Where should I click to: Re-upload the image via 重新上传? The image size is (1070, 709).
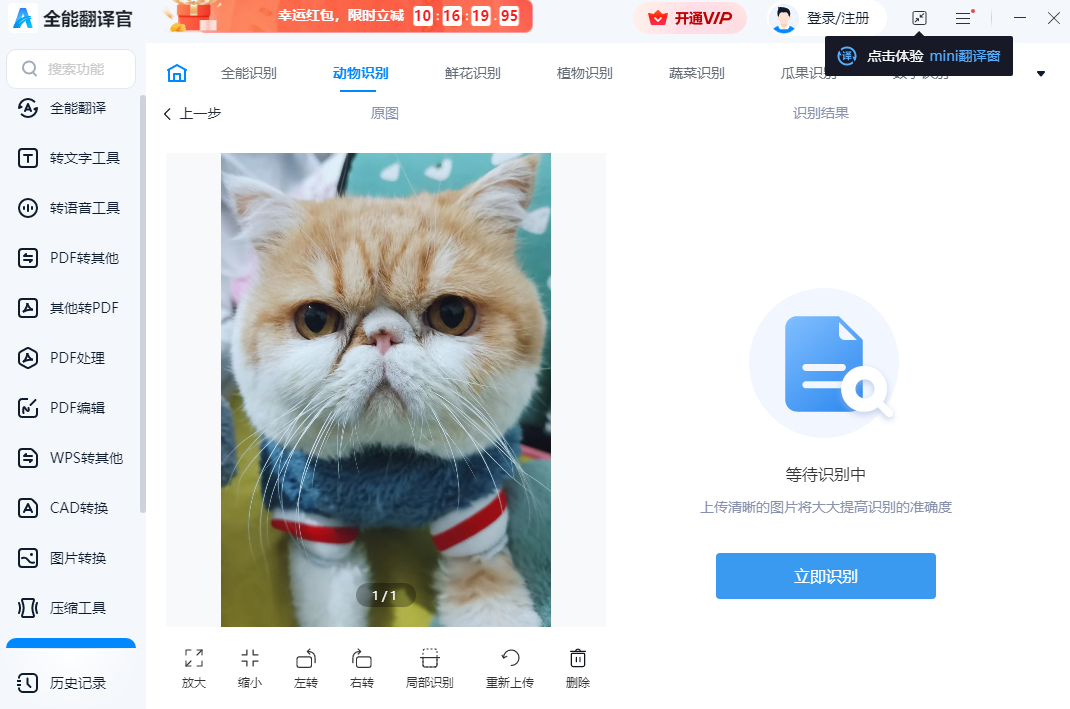[x=510, y=666]
